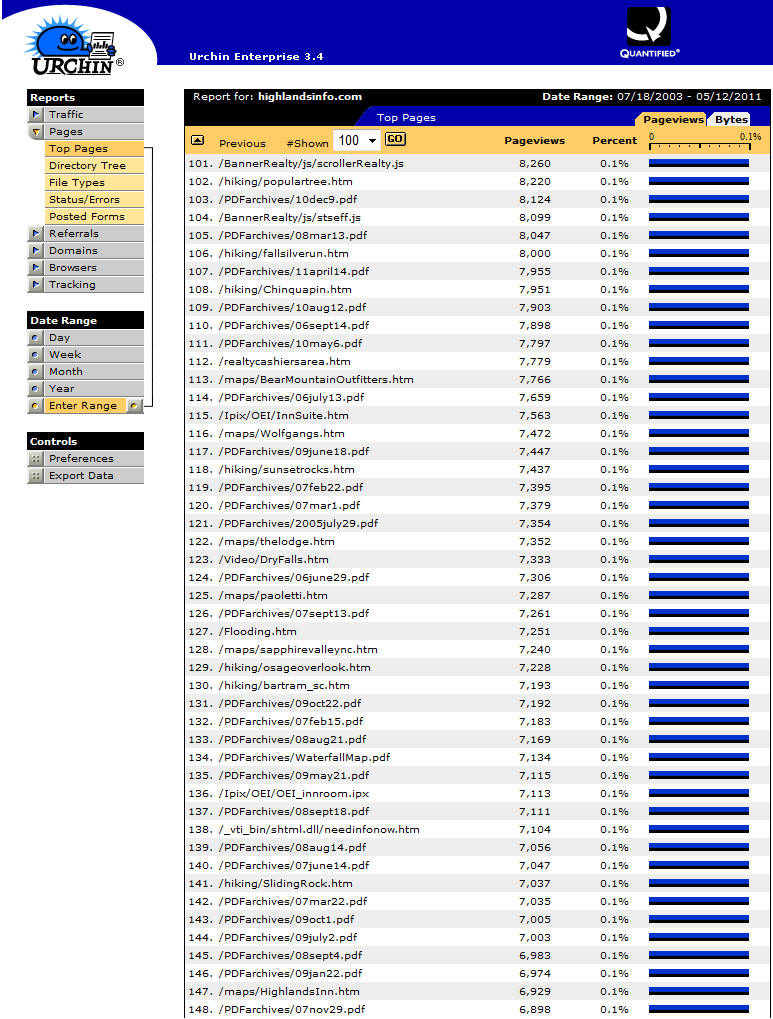Expand the Referrals reports section
This screenshot has width=773, height=1019.
[36, 233]
